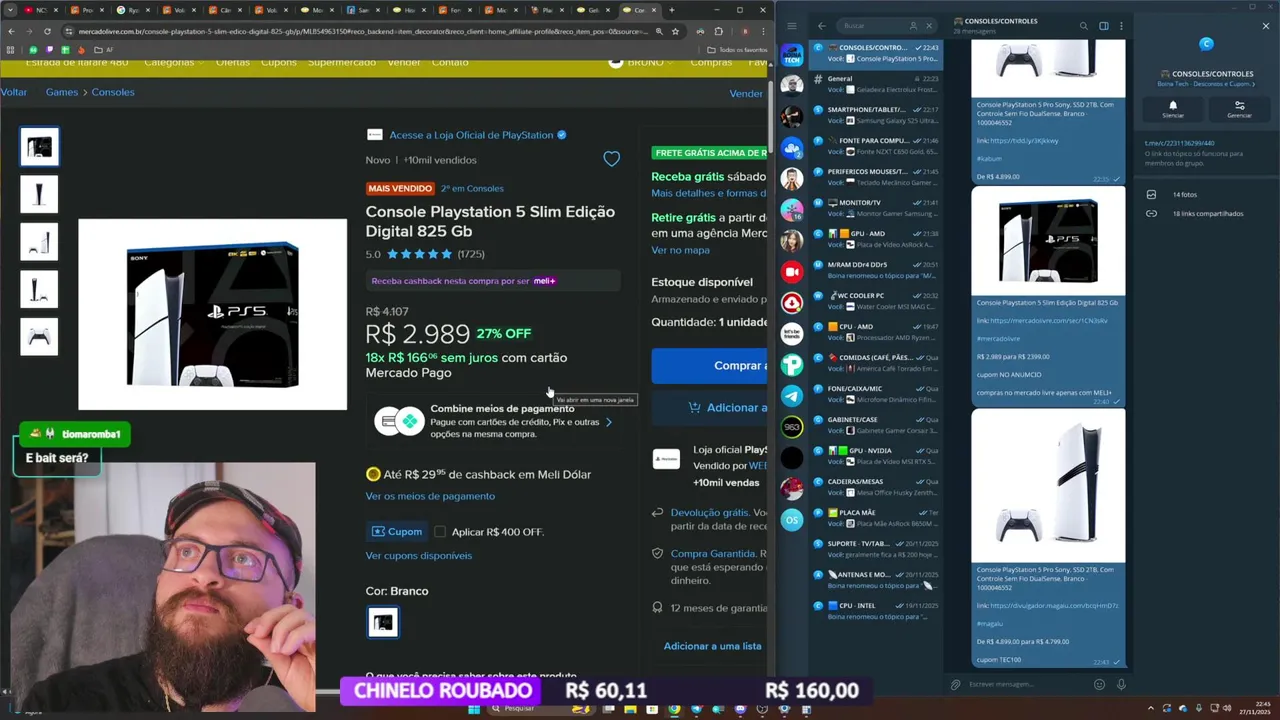
Task: Click Comprar agora button
Action: click(709, 366)
